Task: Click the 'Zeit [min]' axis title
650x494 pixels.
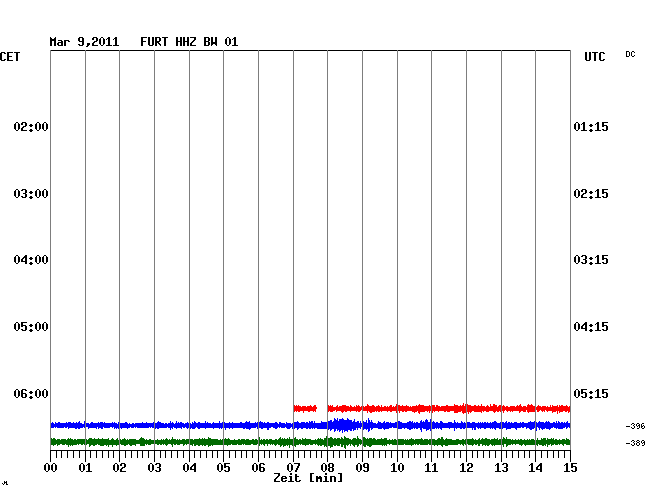Action: pyautogui.click(x=308, y=478)
